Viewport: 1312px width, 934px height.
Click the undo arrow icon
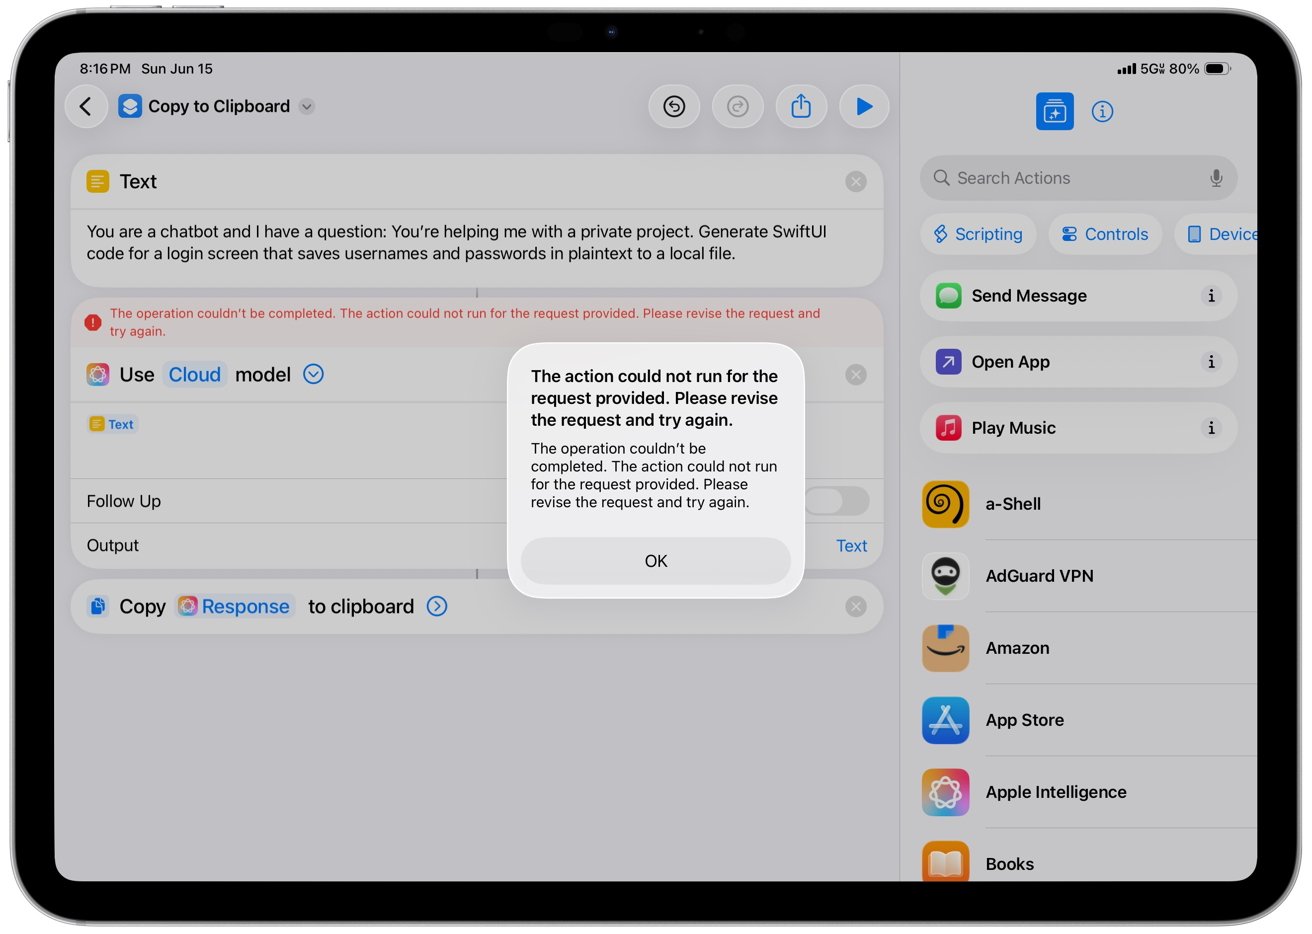[x=674, y=107]
